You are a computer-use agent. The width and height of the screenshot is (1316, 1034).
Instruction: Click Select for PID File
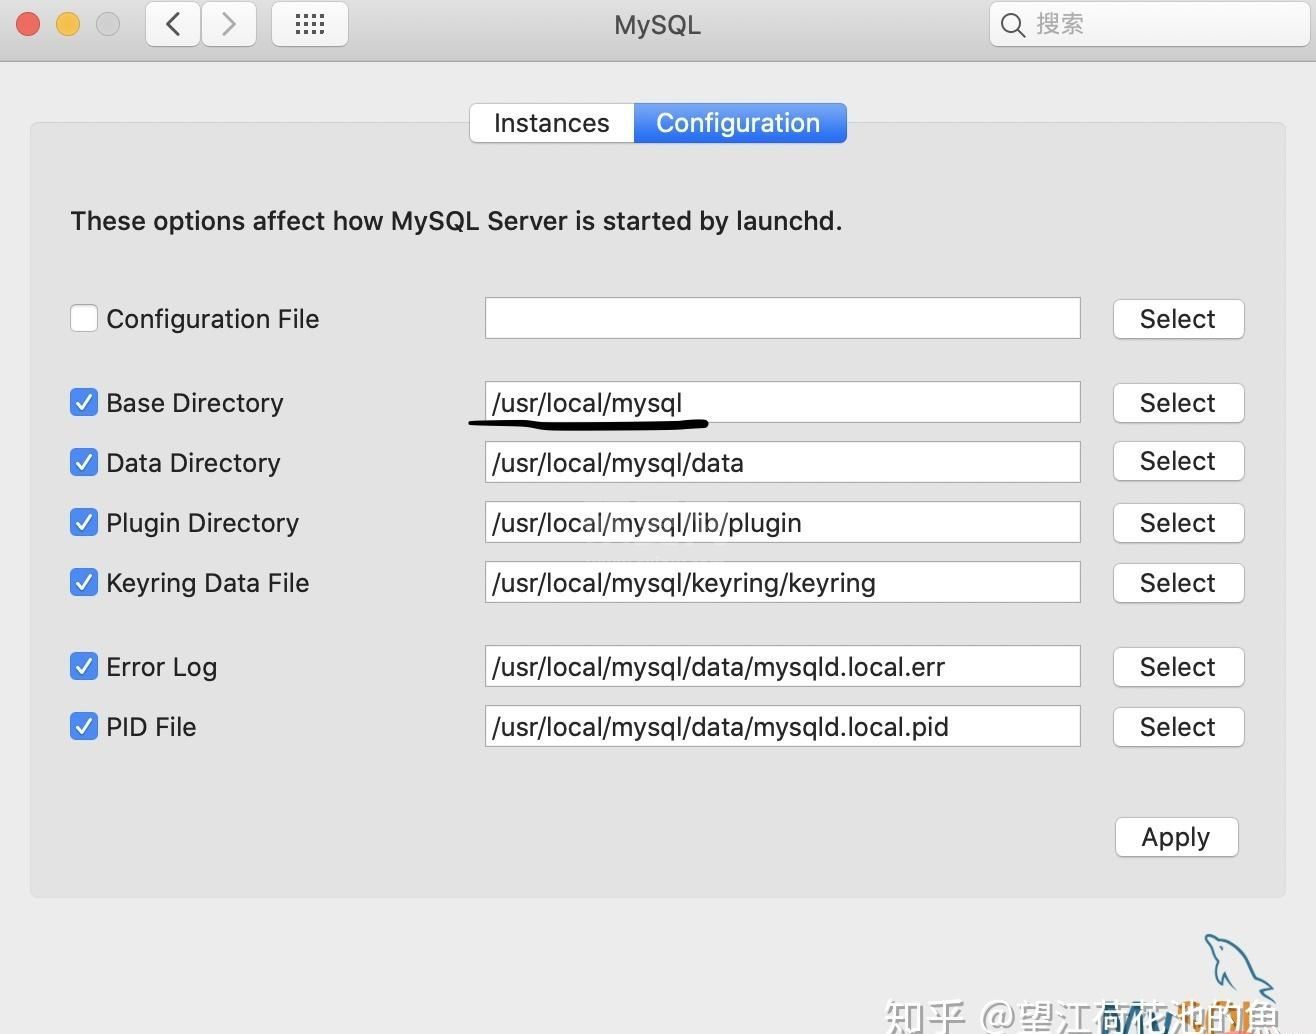tap(1178, 727)
